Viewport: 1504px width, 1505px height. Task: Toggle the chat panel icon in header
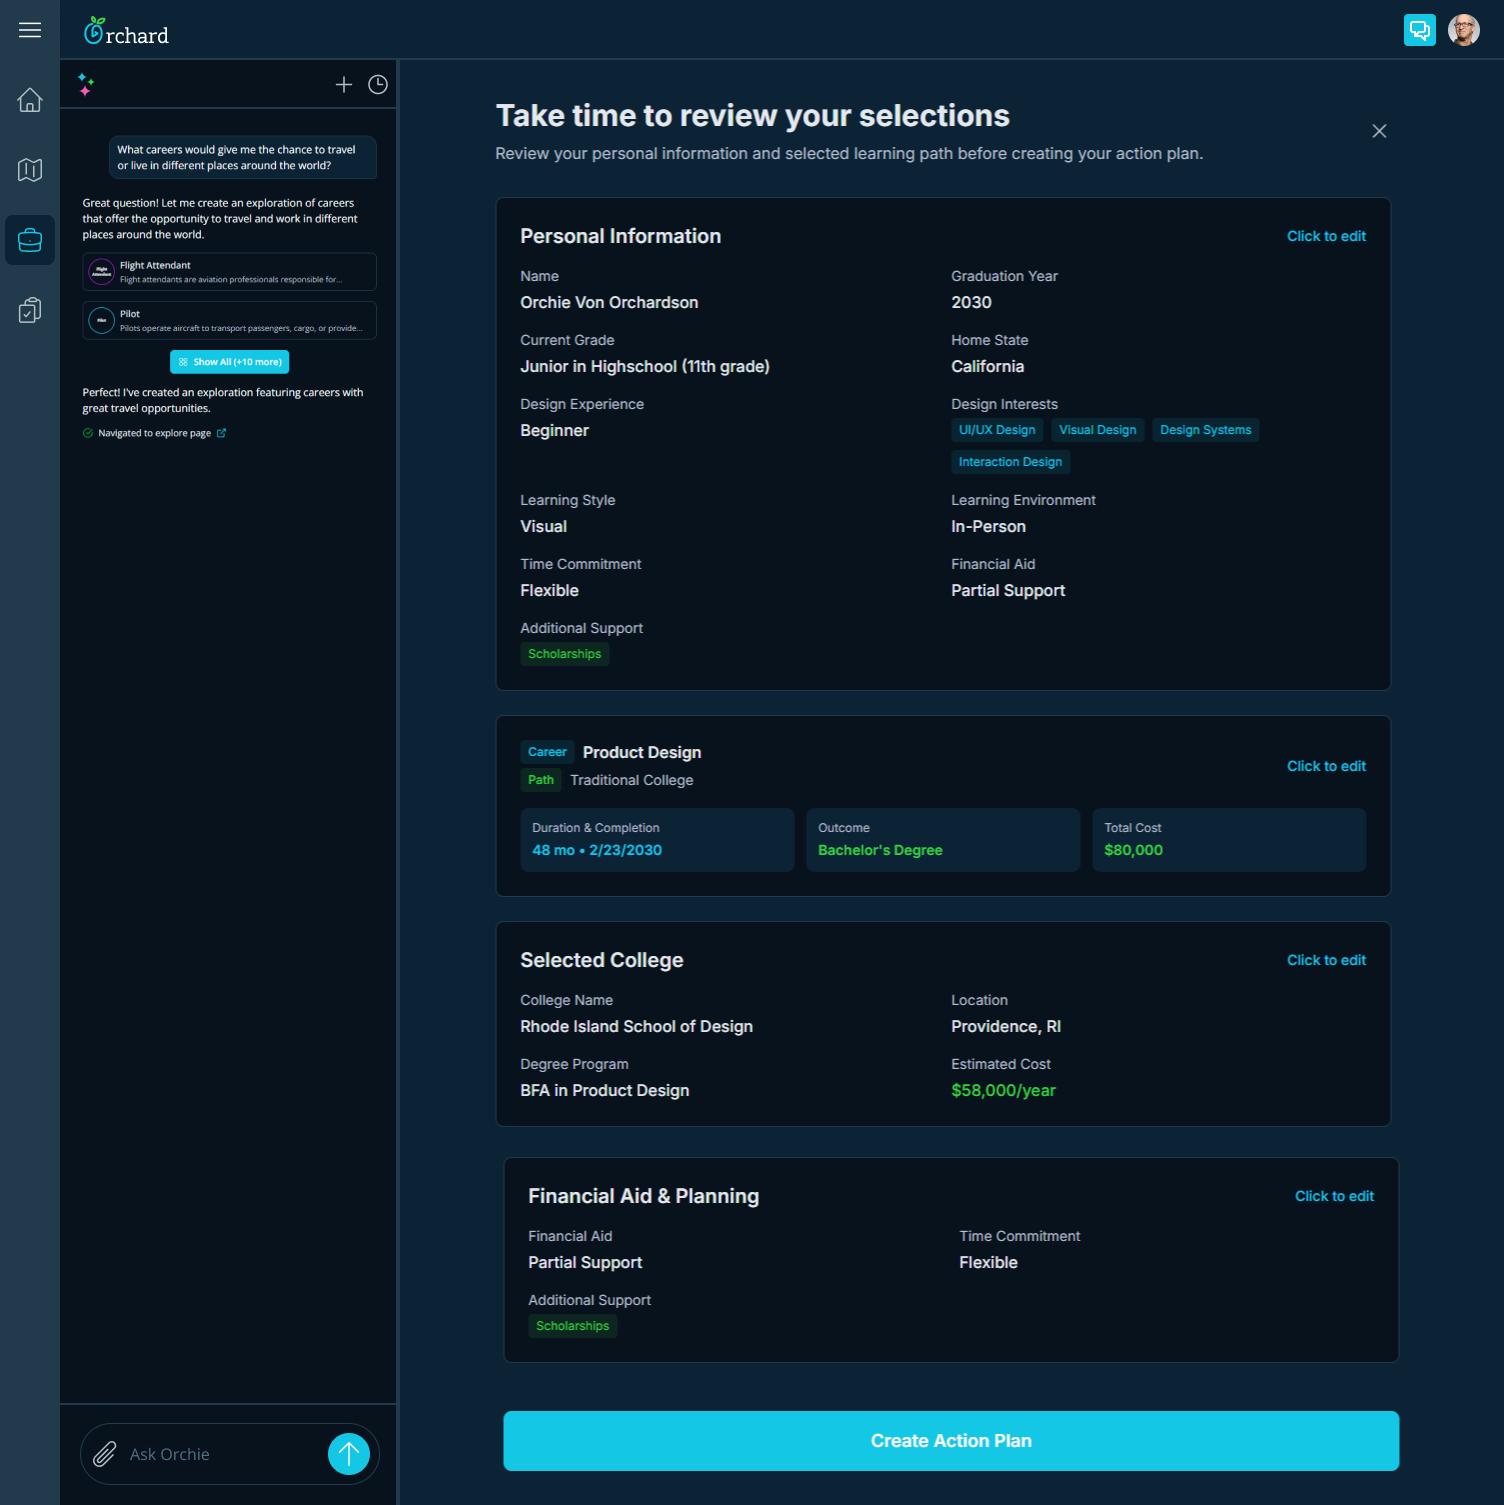1419,30
